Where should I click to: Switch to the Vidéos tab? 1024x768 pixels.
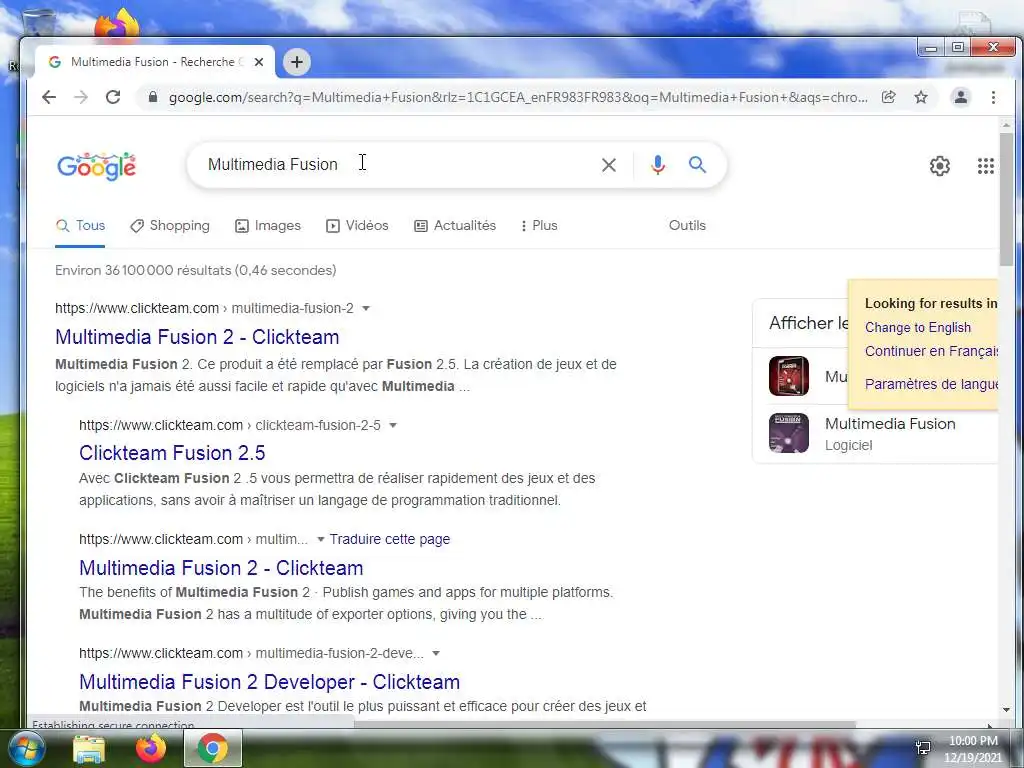[x=357, y=226]
